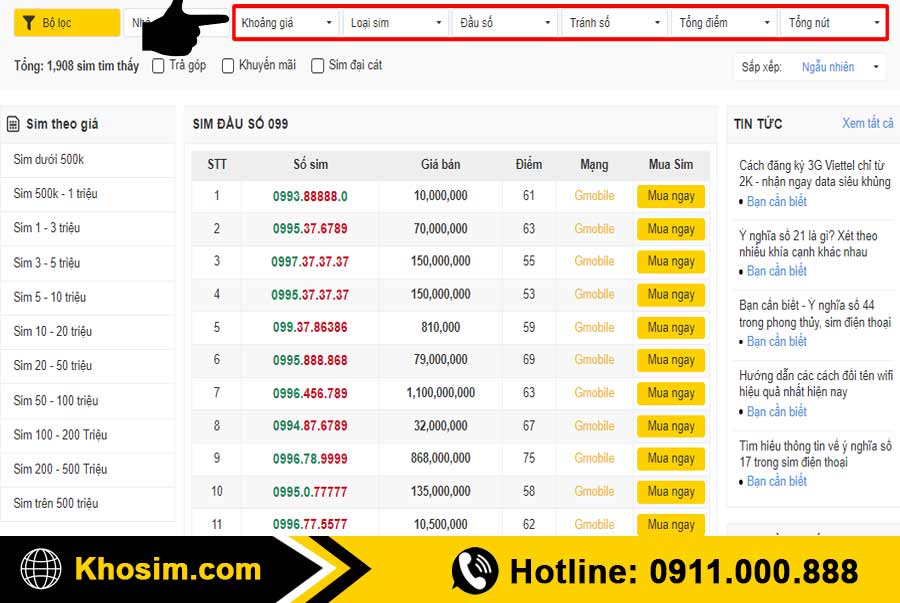Open sim number 0997.37.37.37 link
This screenshot has width=900, height=603.
click(x=310, y=261)
